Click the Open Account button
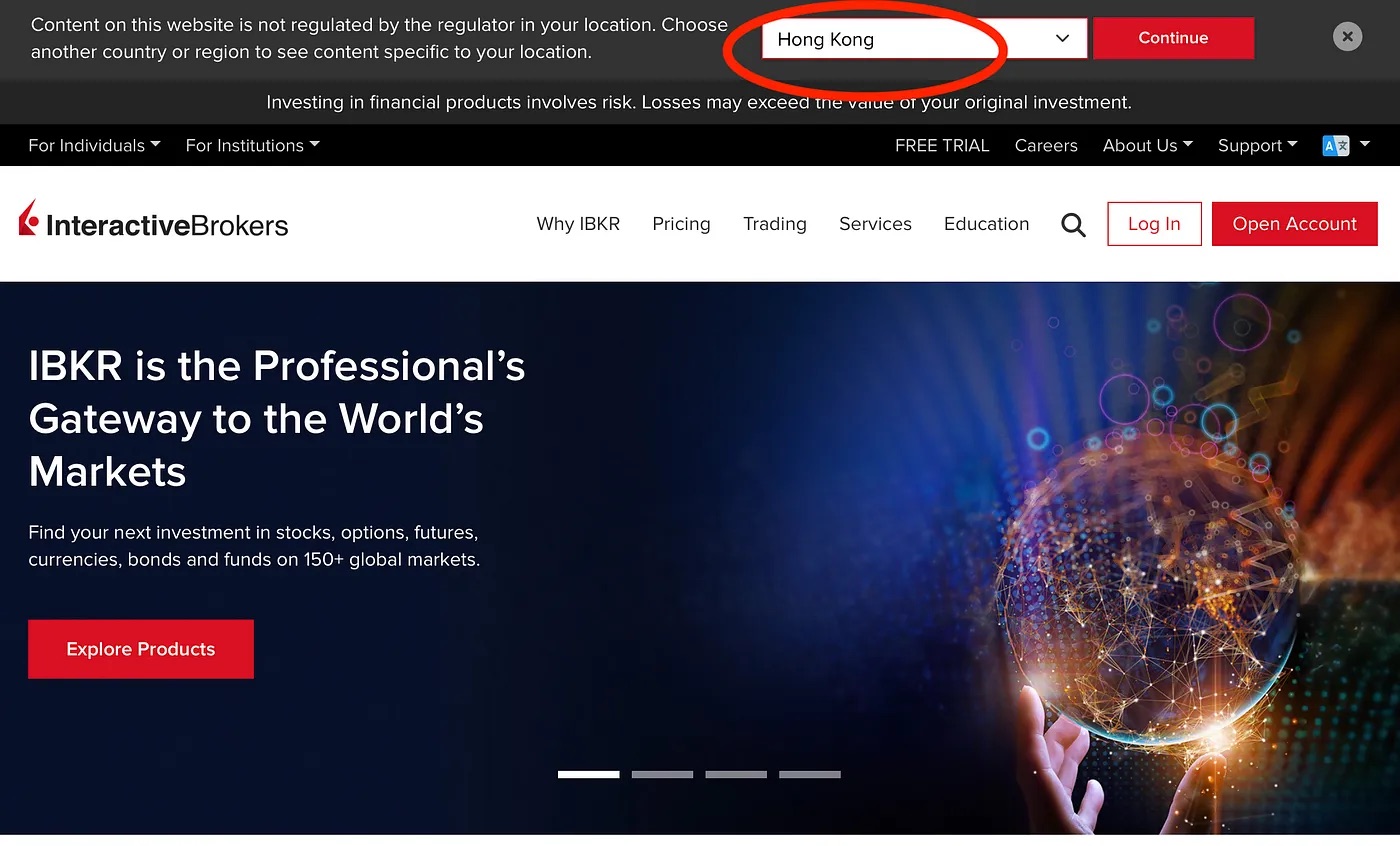Screen dimensions: 1400x846 pos(1294,224)
